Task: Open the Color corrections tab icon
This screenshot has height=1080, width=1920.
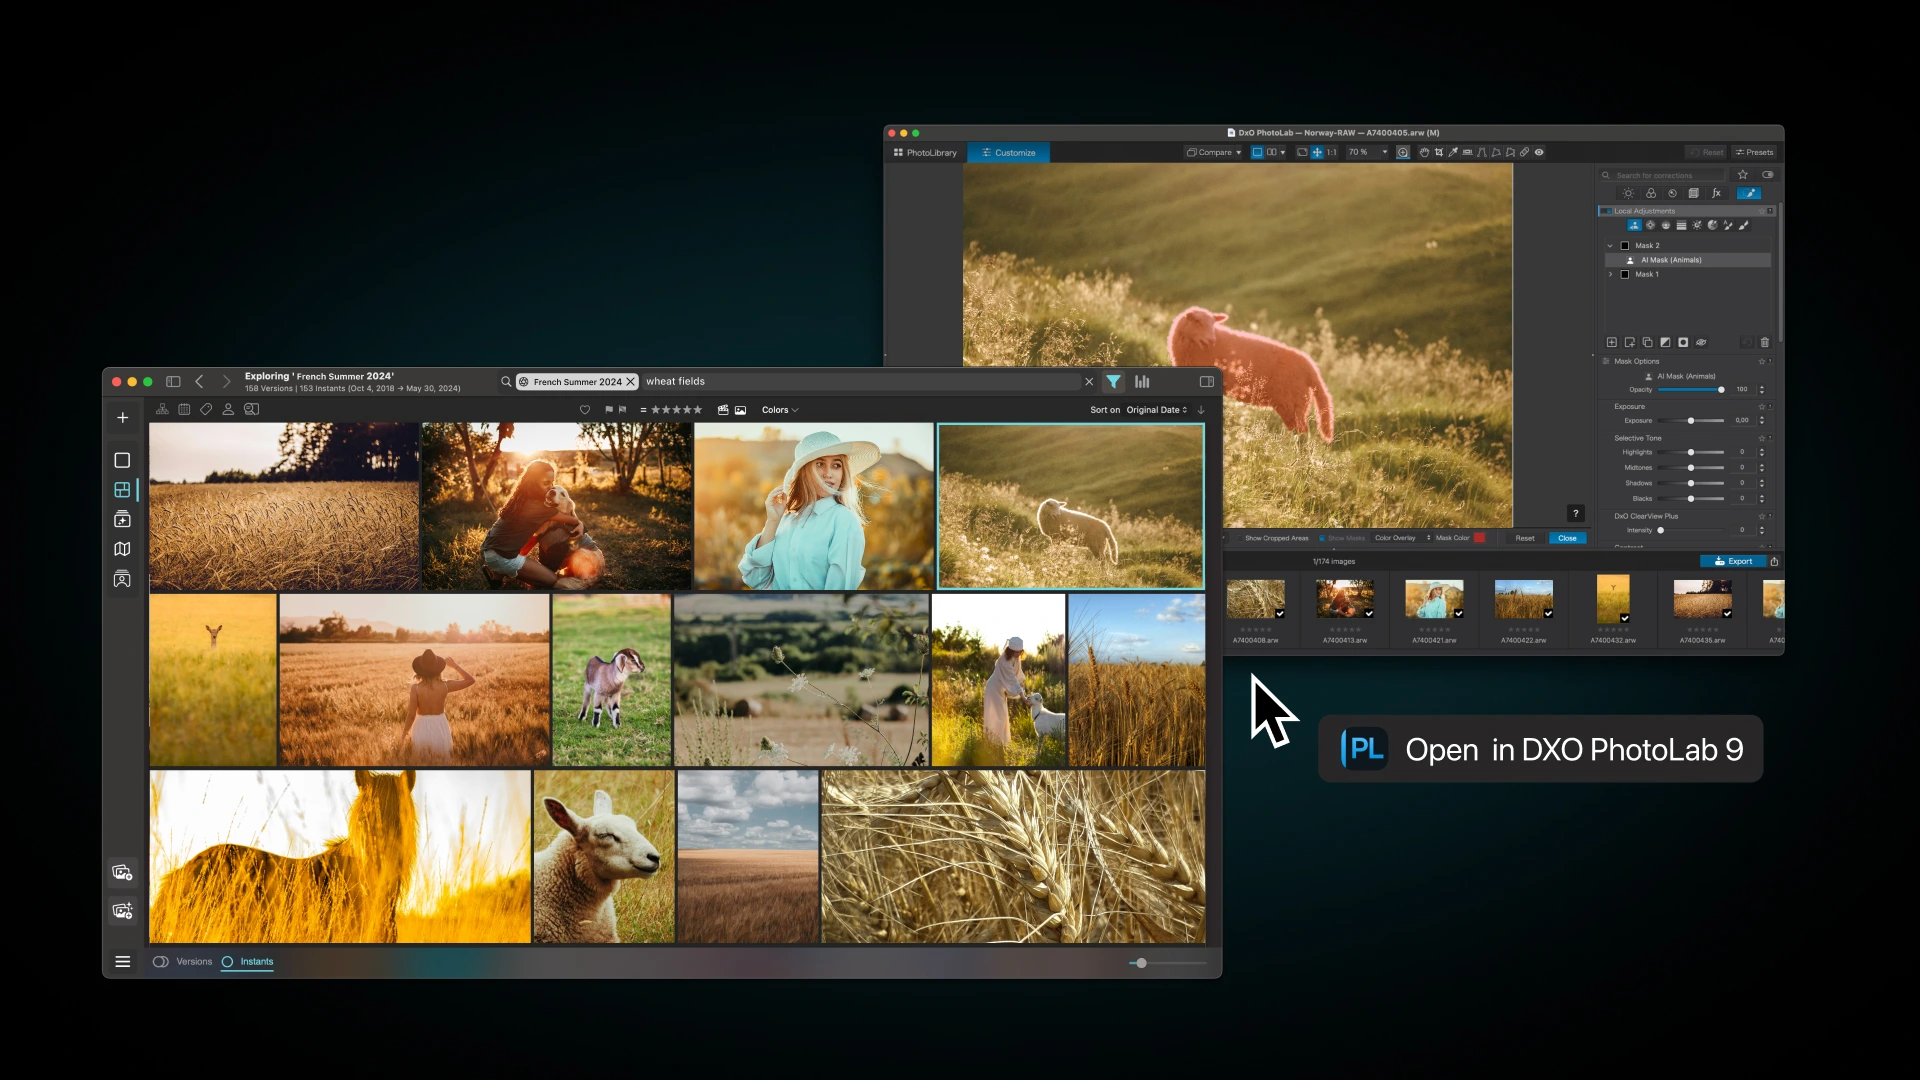Action: tap(1650, 193)
